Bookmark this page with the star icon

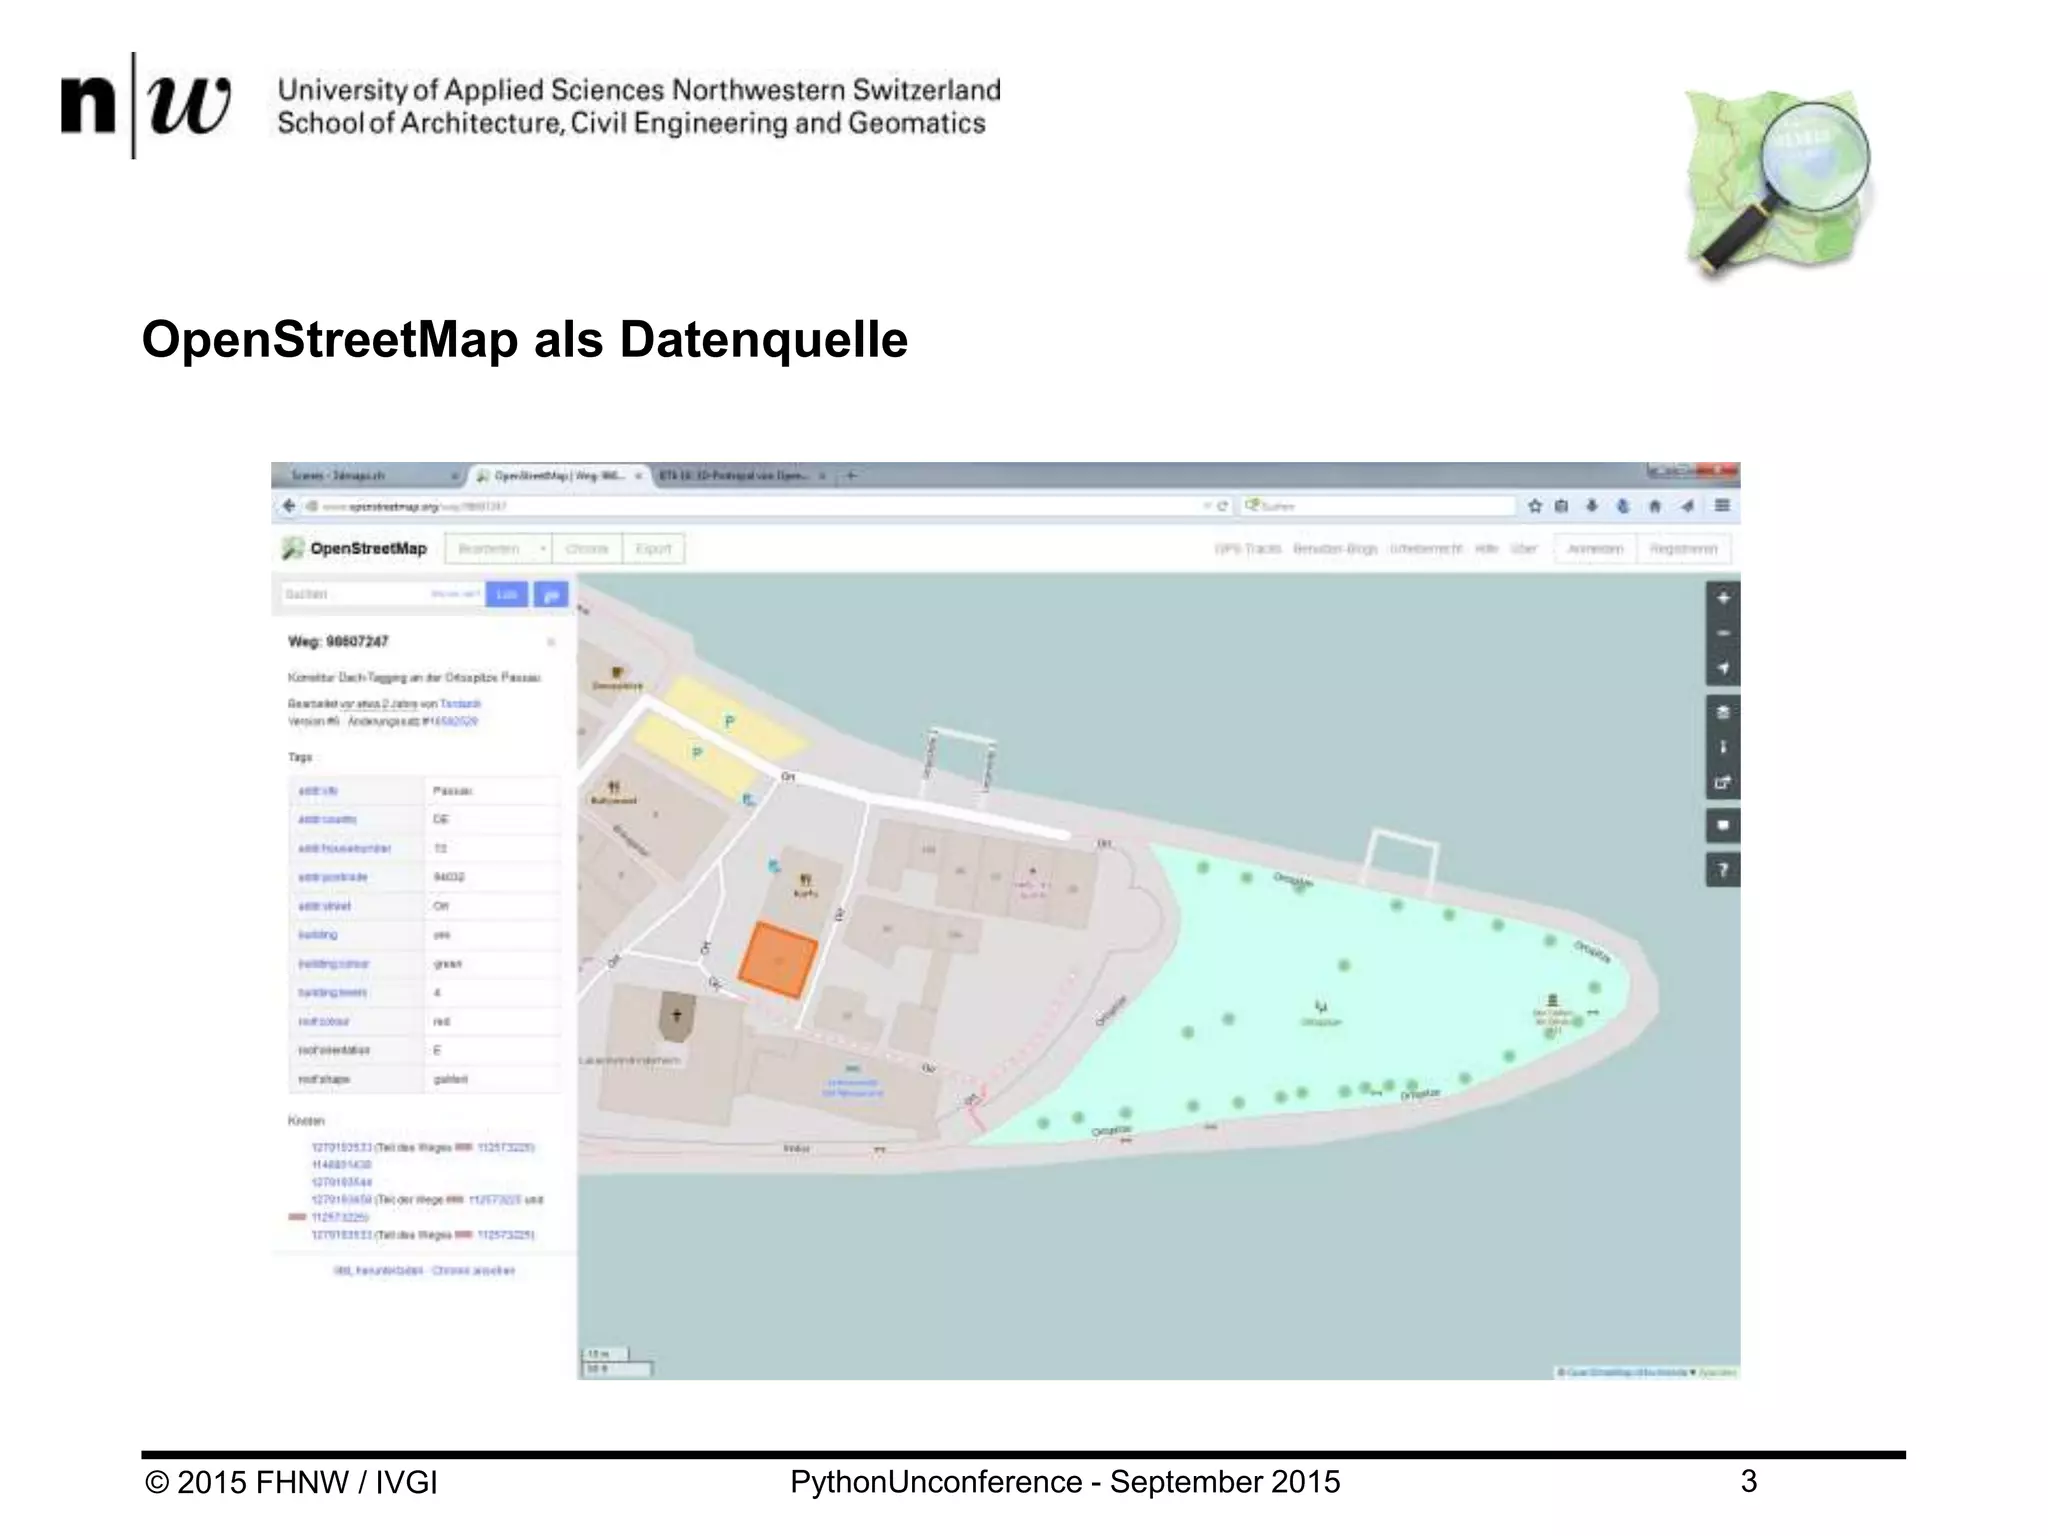1534,506
